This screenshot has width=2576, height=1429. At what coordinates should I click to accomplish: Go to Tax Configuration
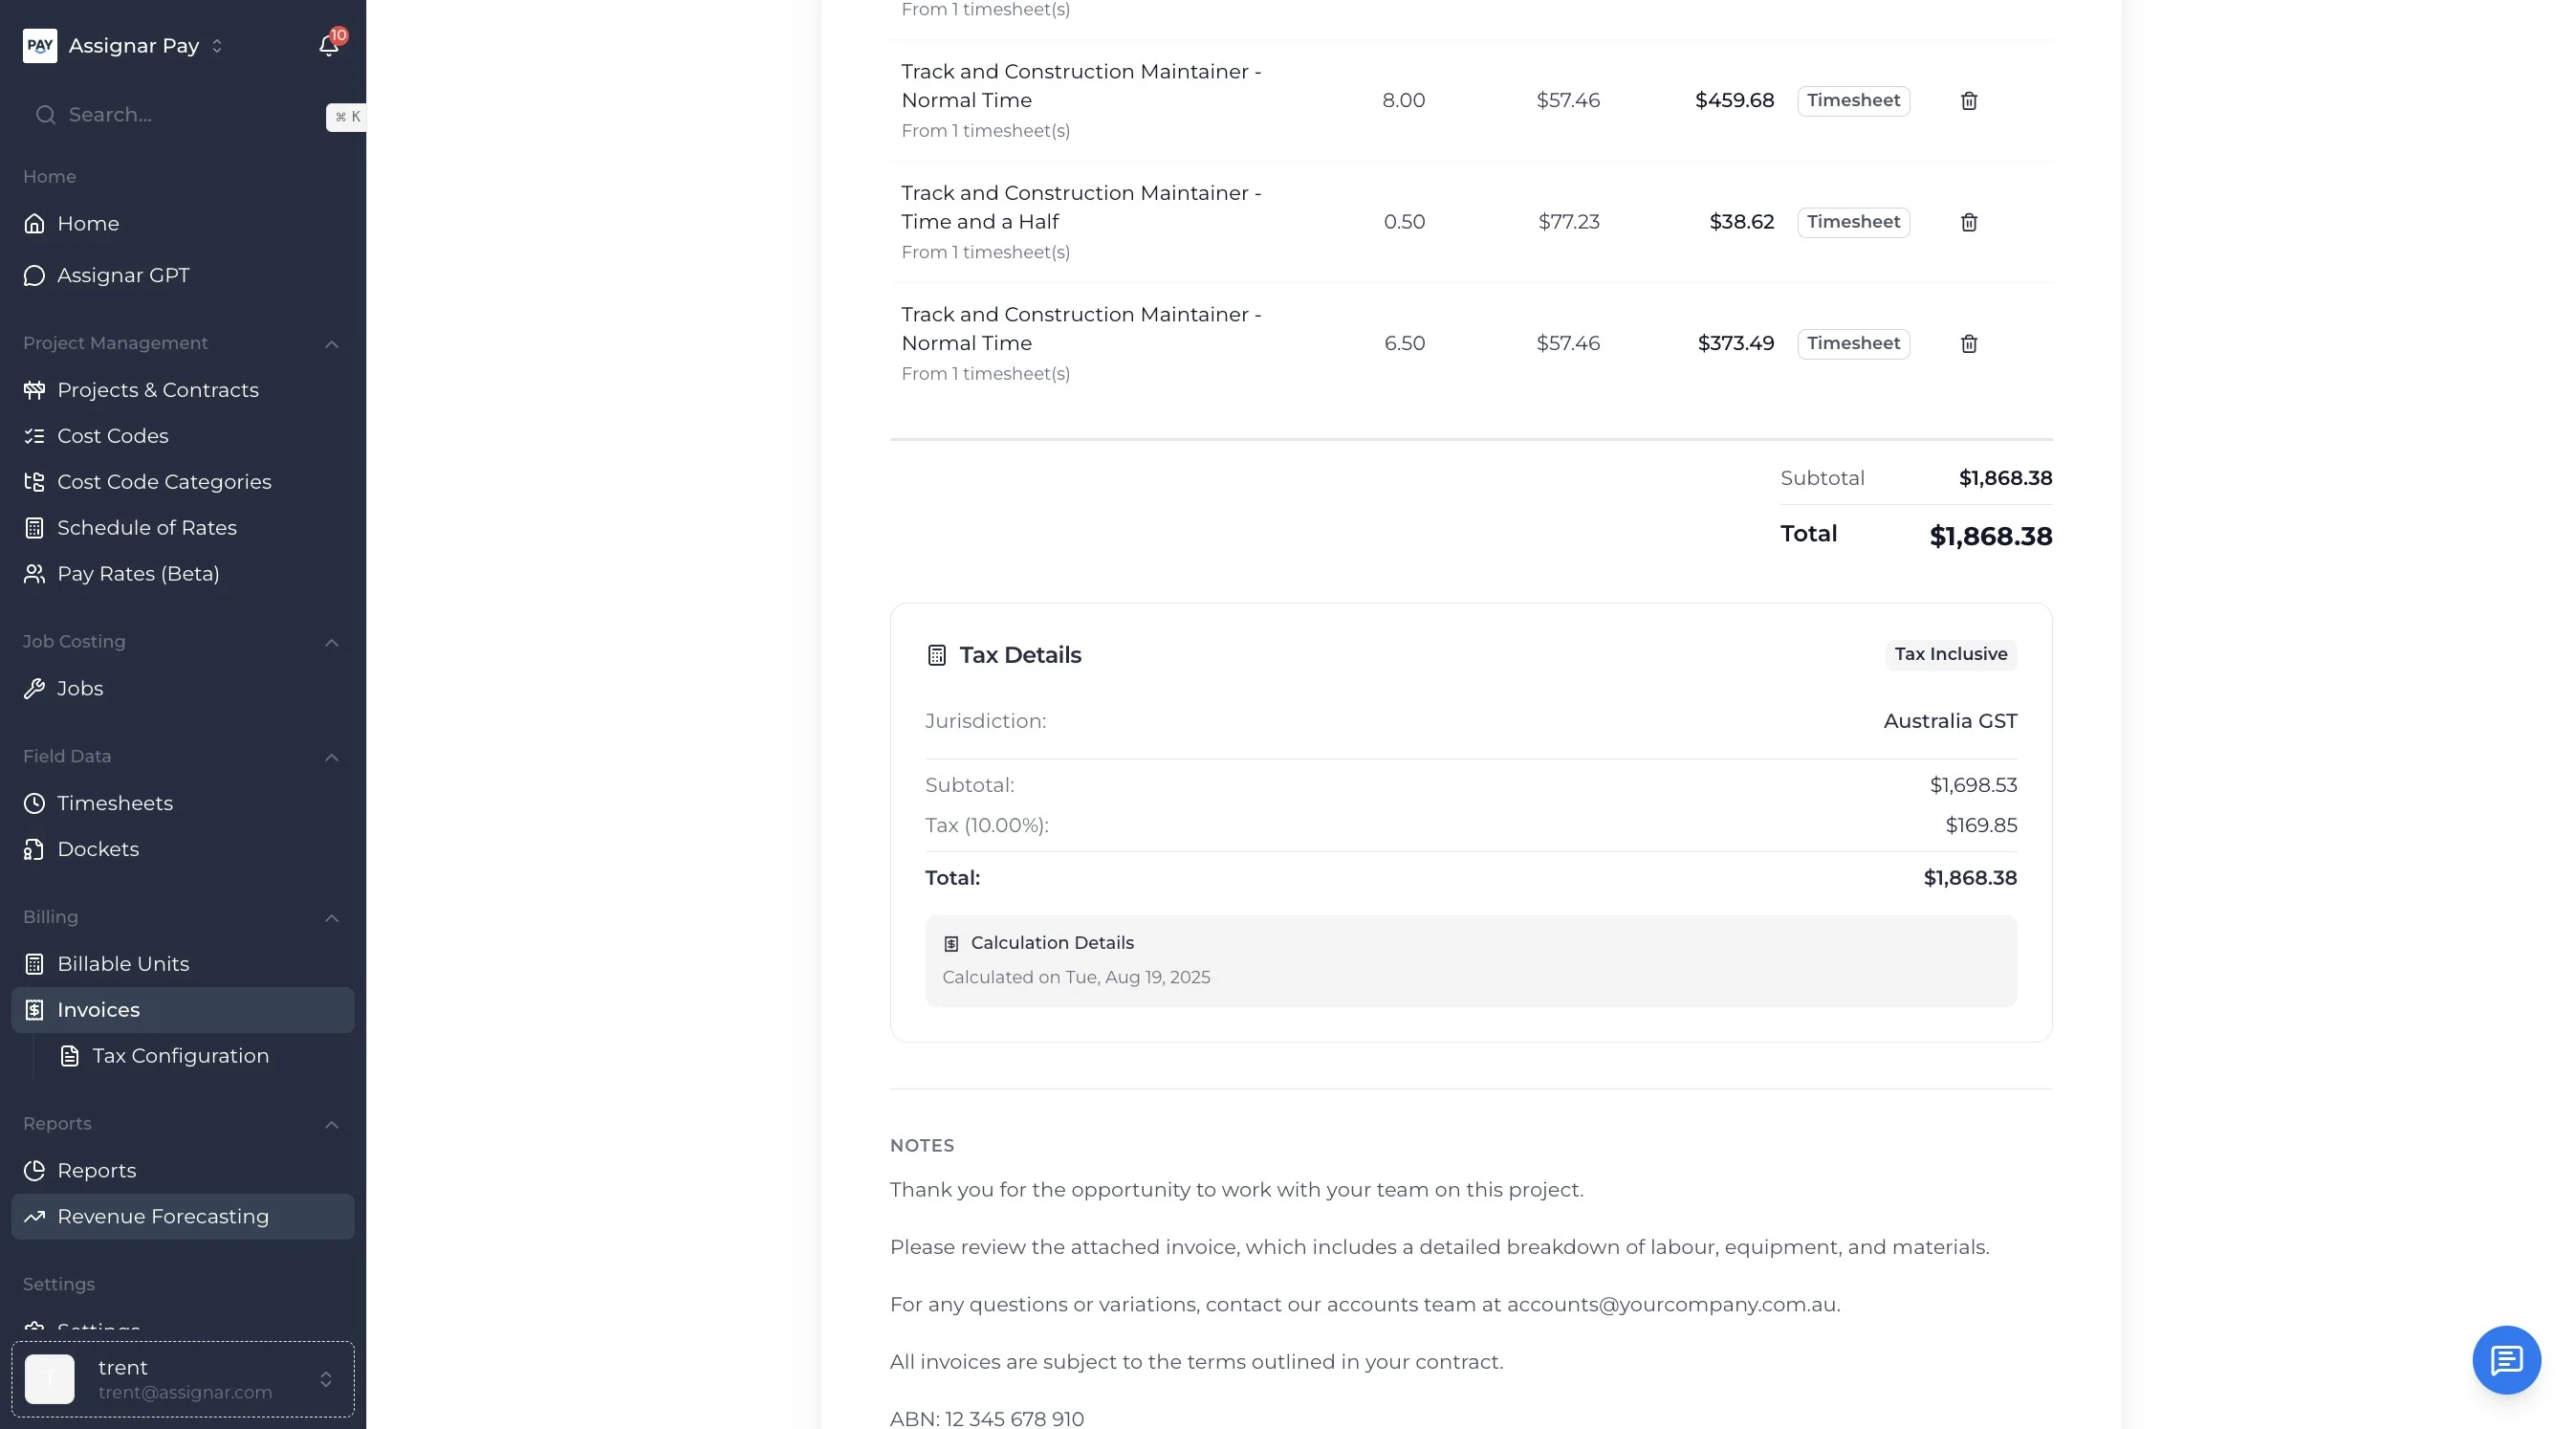click(x=180, y=1056)
